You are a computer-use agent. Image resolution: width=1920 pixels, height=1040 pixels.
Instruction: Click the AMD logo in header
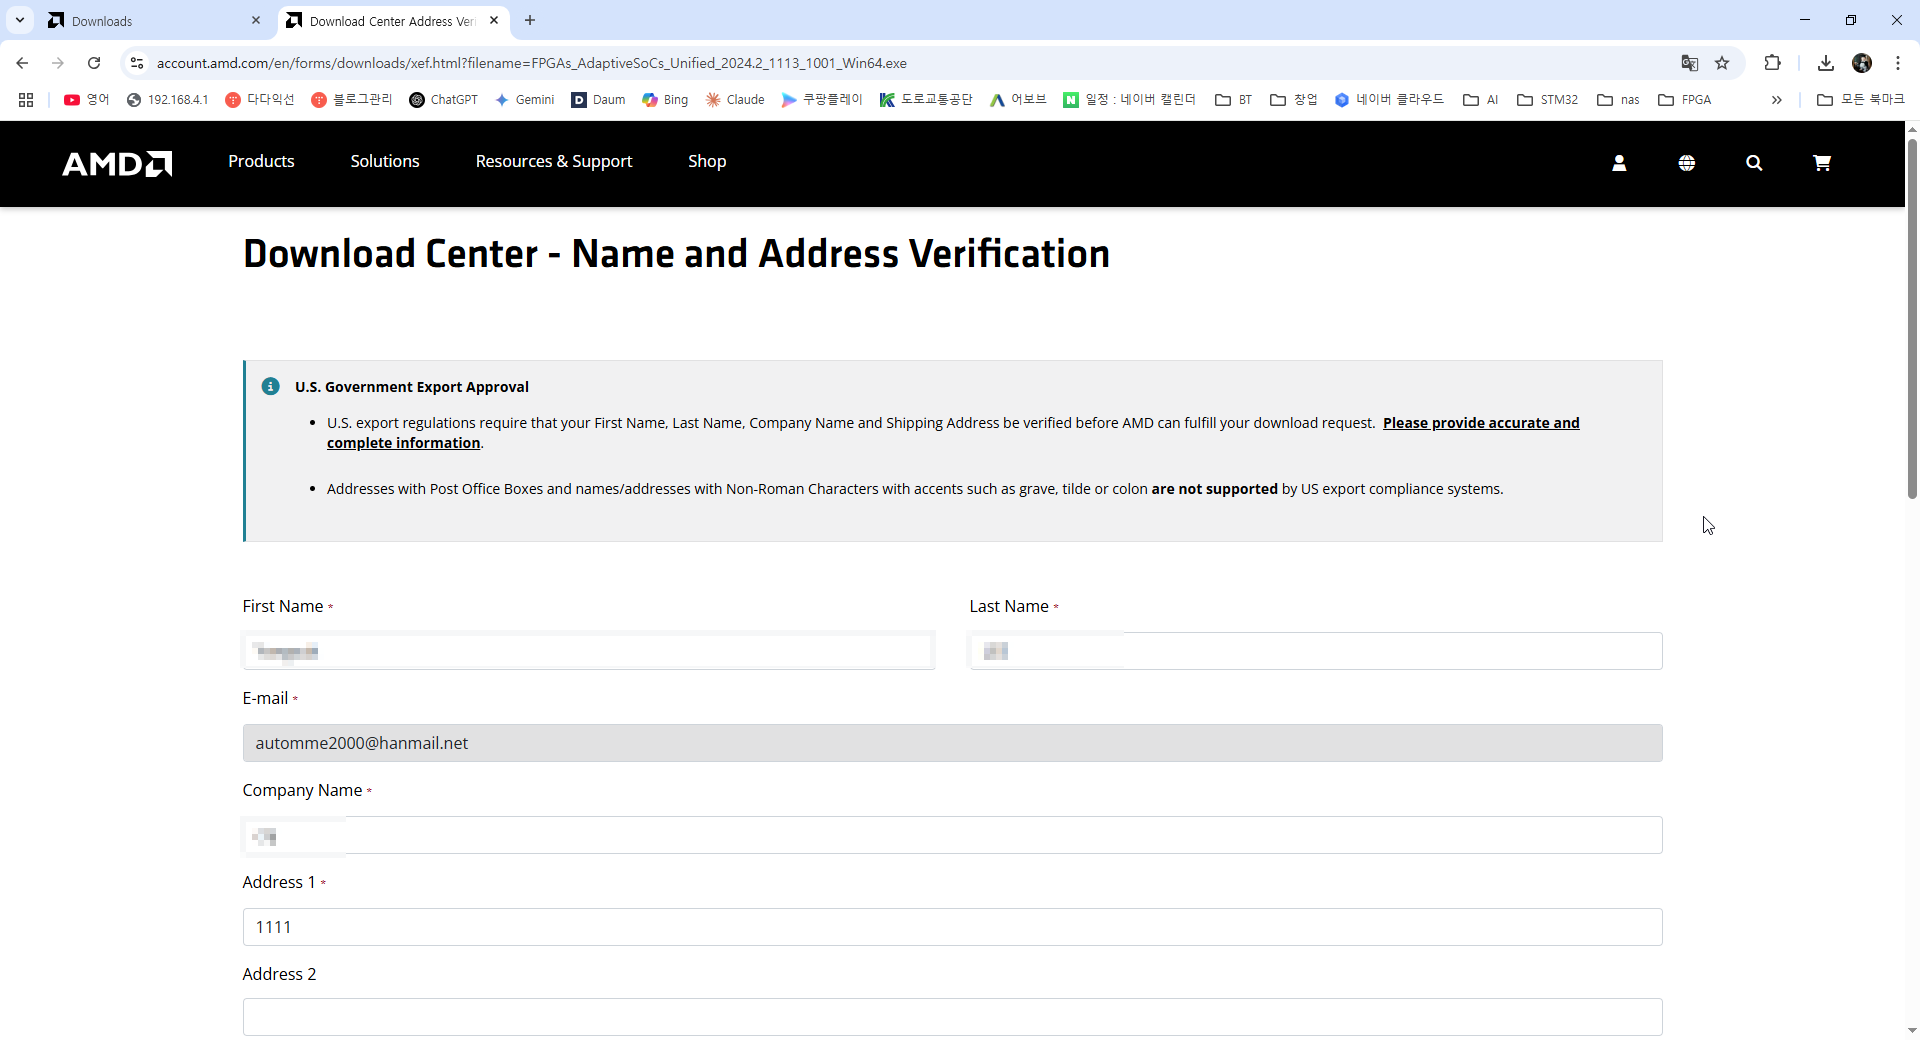(x=117, y=163)
